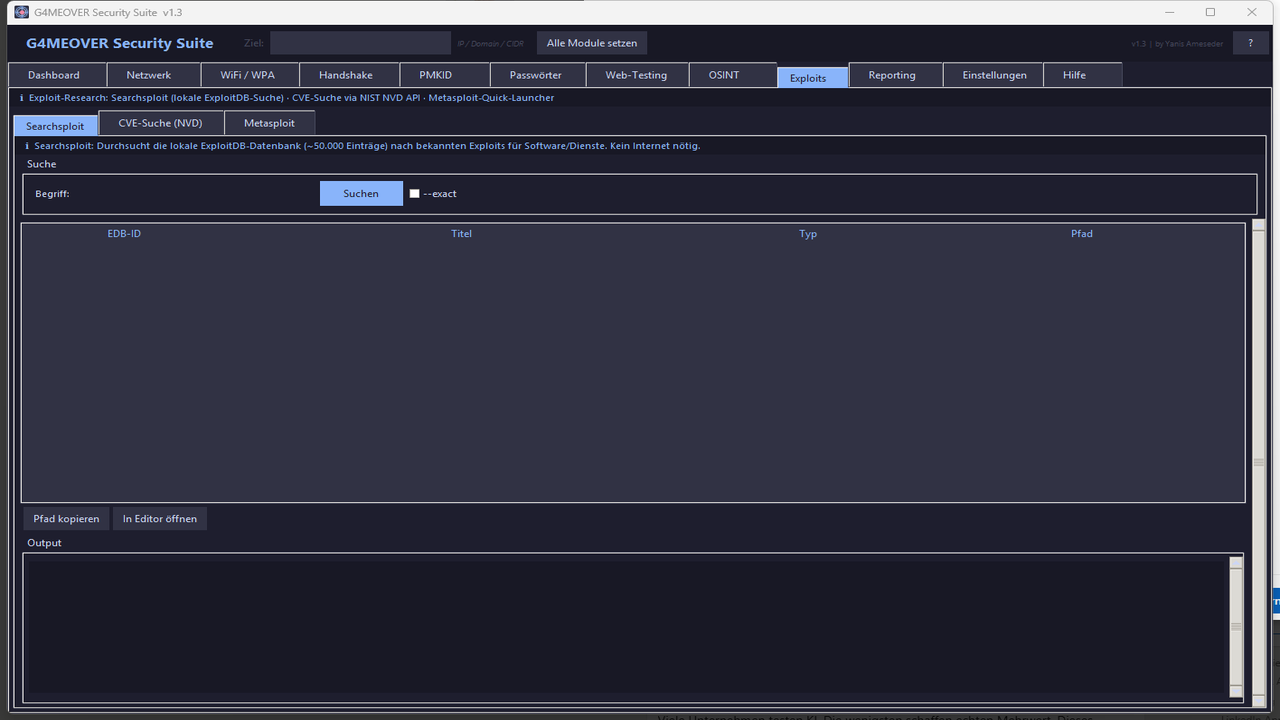This screenshot has width=1280, height=720.
Task: Click the G4MEOVER app icon in title bar
Action: tap(21, 12)
